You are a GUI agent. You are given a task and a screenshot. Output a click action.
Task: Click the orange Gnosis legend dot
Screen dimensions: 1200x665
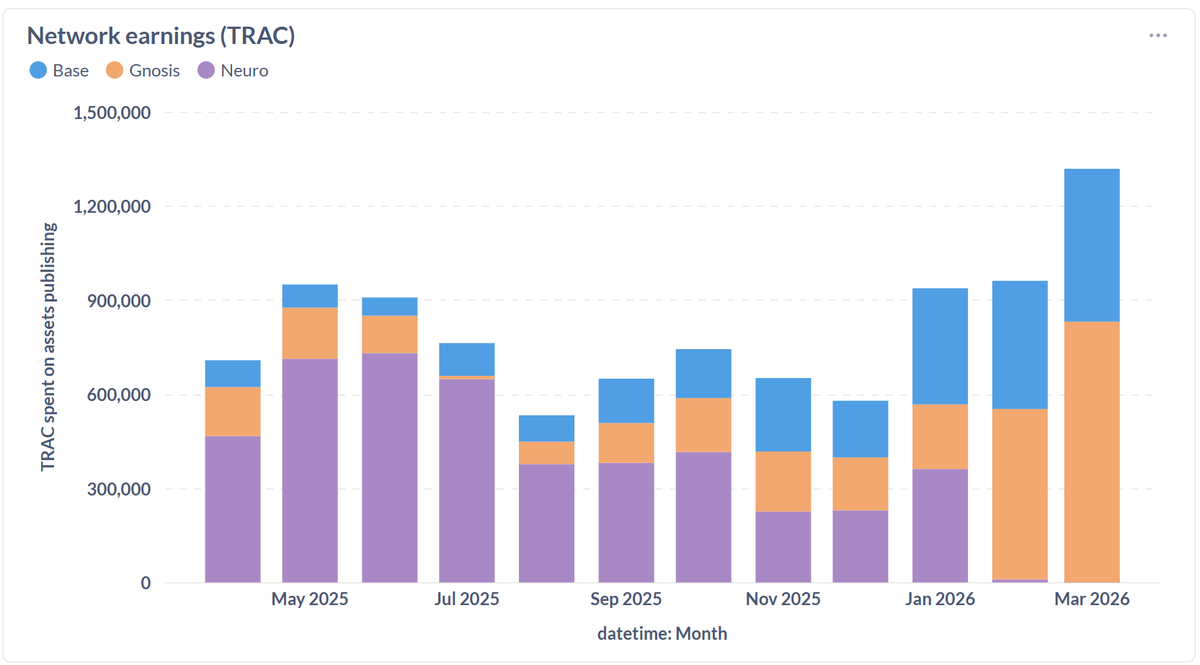click(113, 70)
